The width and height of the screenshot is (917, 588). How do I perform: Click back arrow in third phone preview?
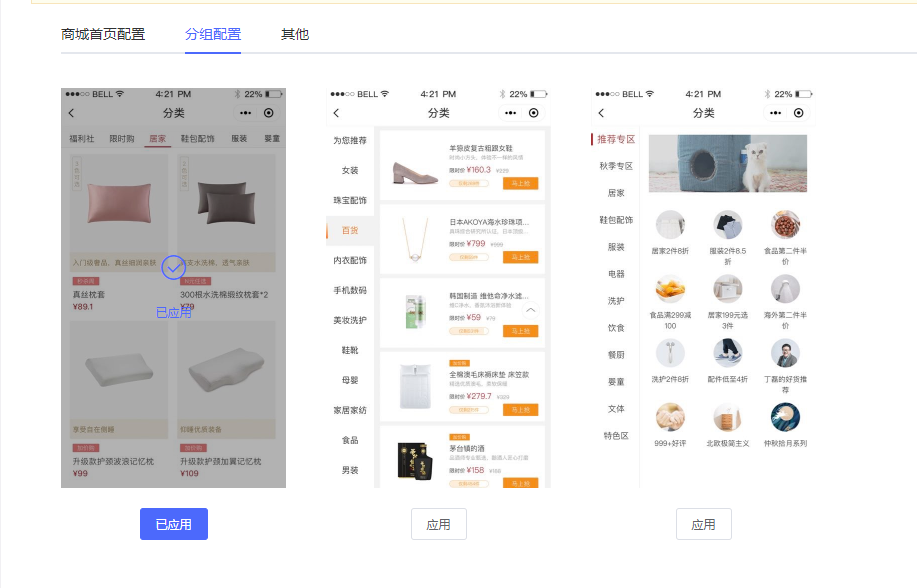tap(601, 113)
